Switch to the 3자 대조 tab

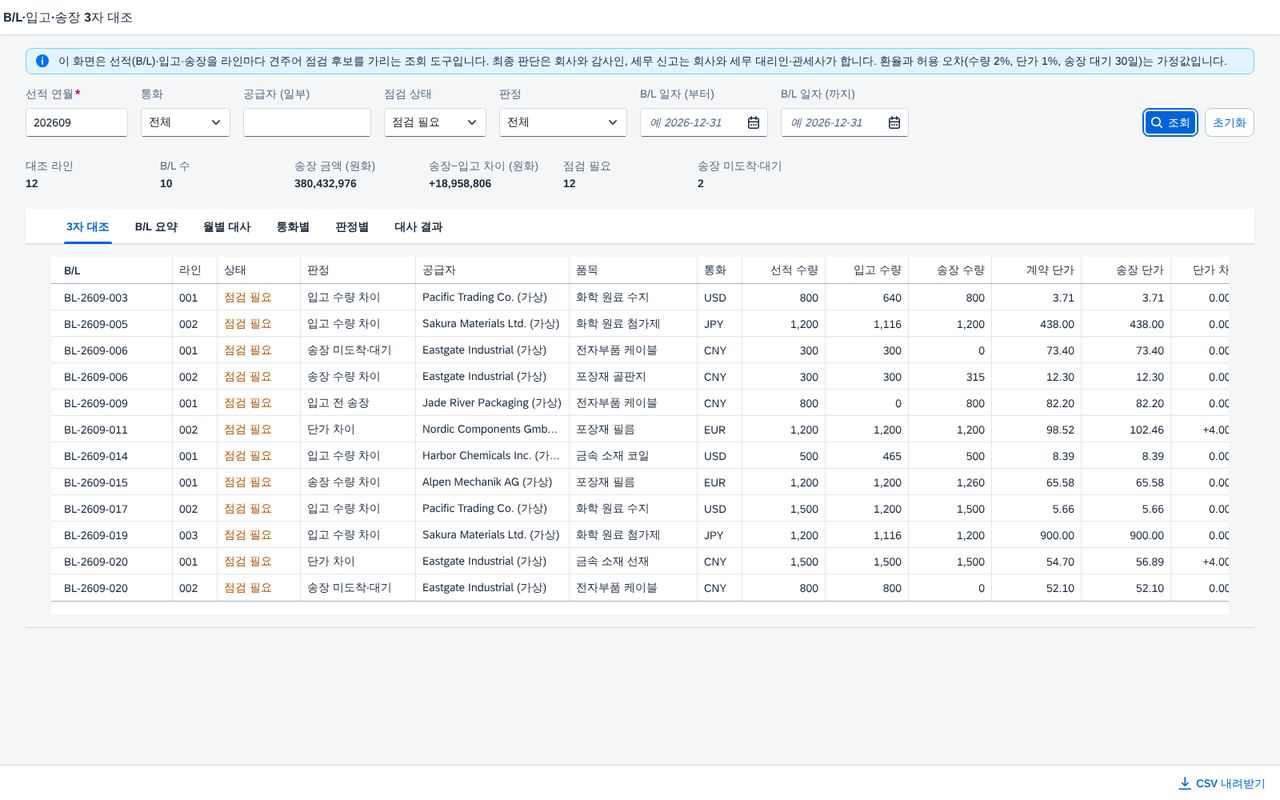click(88, 227)
